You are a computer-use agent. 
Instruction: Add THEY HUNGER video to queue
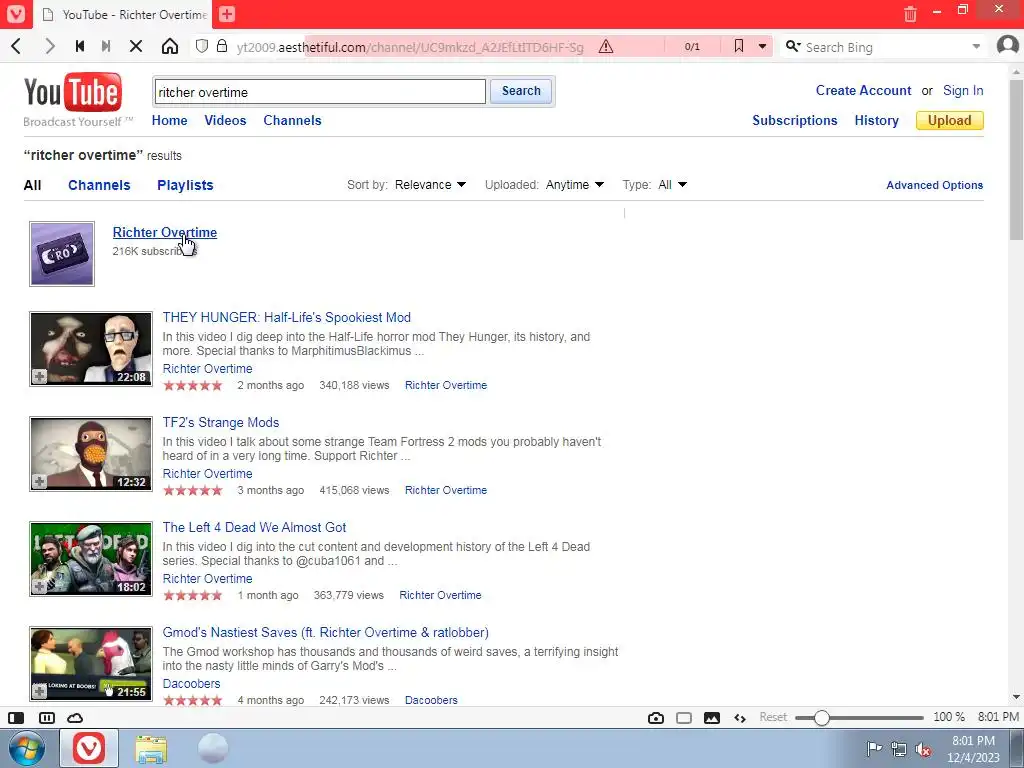pyautogui.click(x=40, y=377)
